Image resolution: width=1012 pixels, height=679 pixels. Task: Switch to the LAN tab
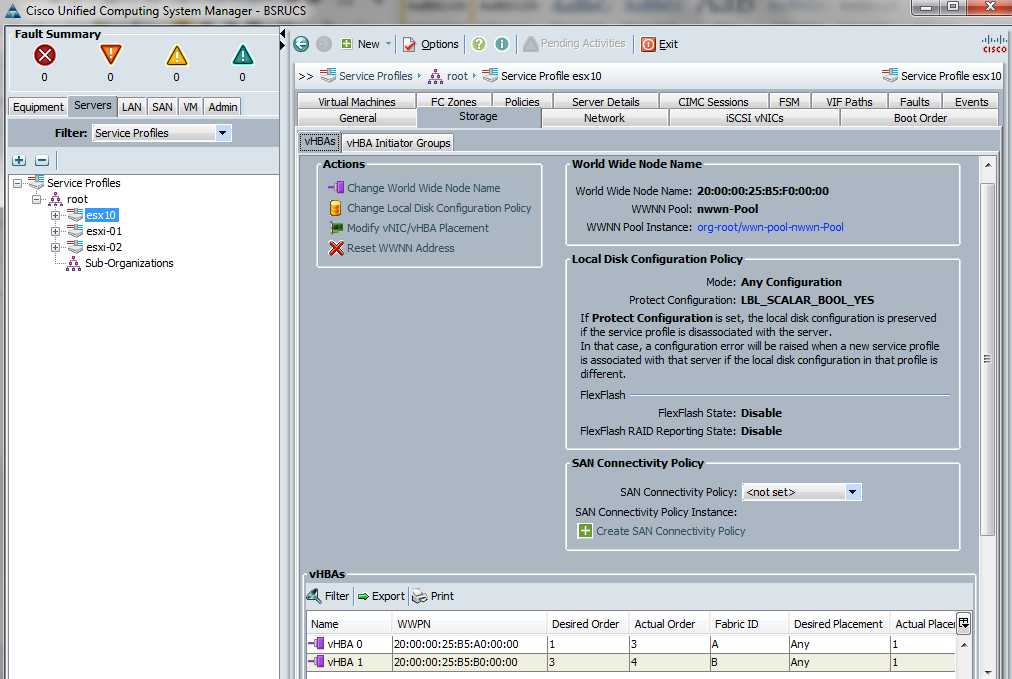tap(132, 107)
